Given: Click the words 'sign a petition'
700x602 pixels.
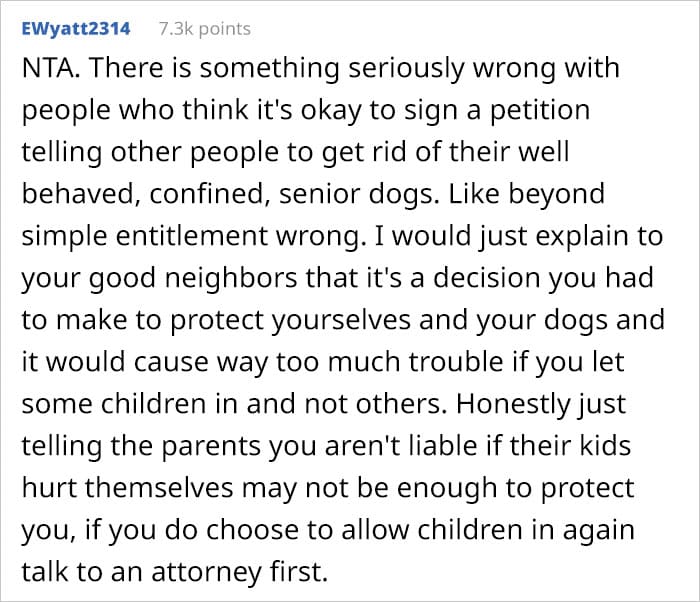Looking at the screenshot, I should 497,111.
